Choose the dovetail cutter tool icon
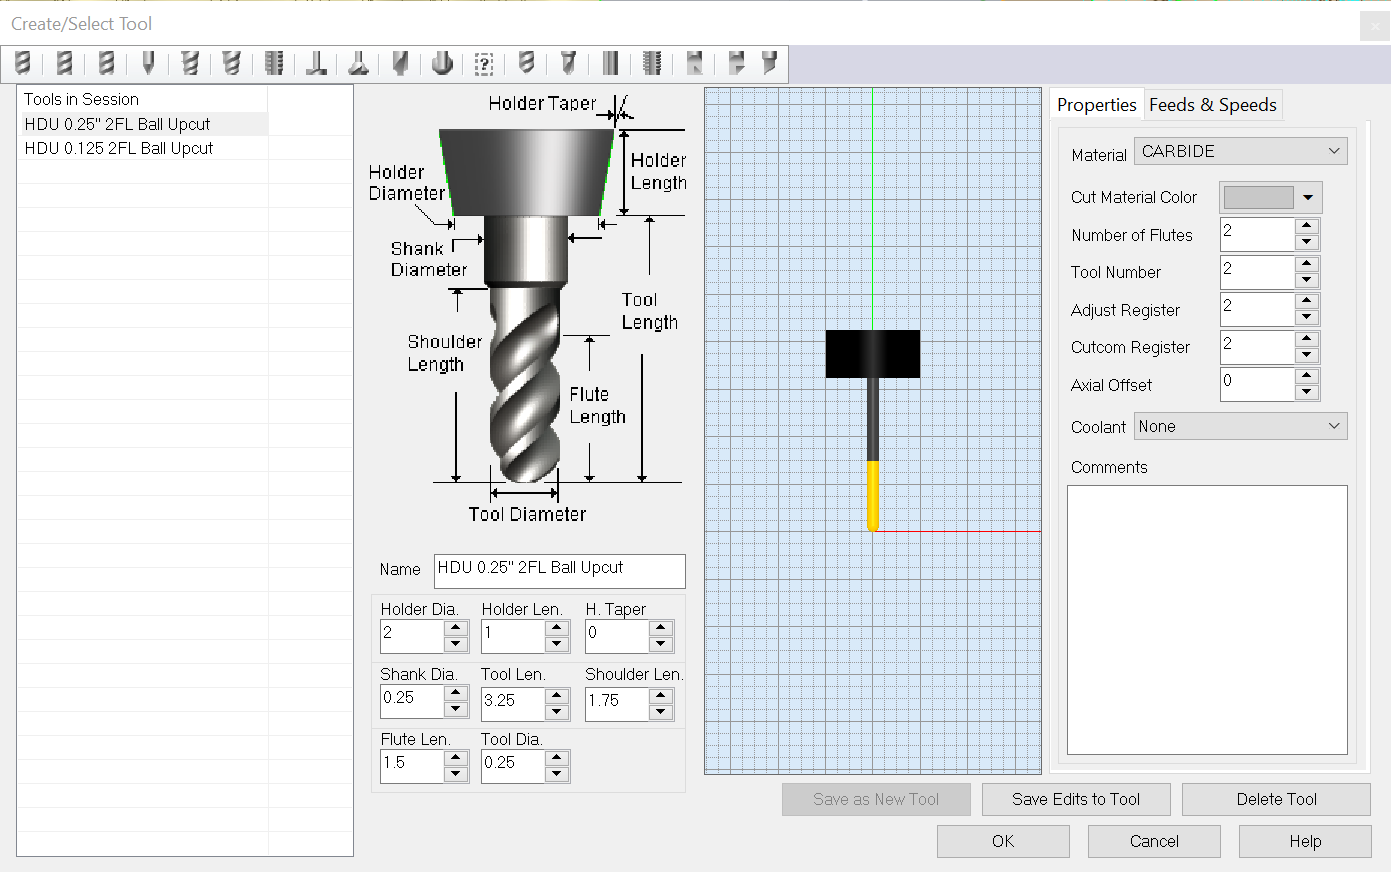 (x=358, y=64)
